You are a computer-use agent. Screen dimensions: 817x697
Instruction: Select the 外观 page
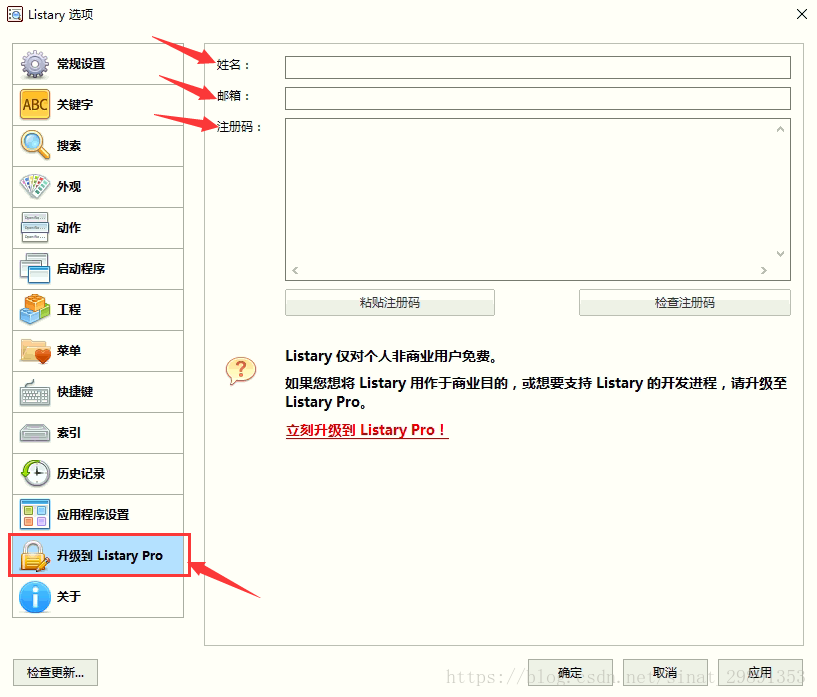[98, 186]
